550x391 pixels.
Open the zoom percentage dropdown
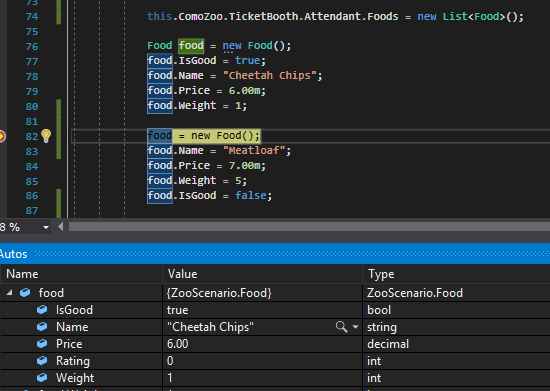(x=46, y=228)
